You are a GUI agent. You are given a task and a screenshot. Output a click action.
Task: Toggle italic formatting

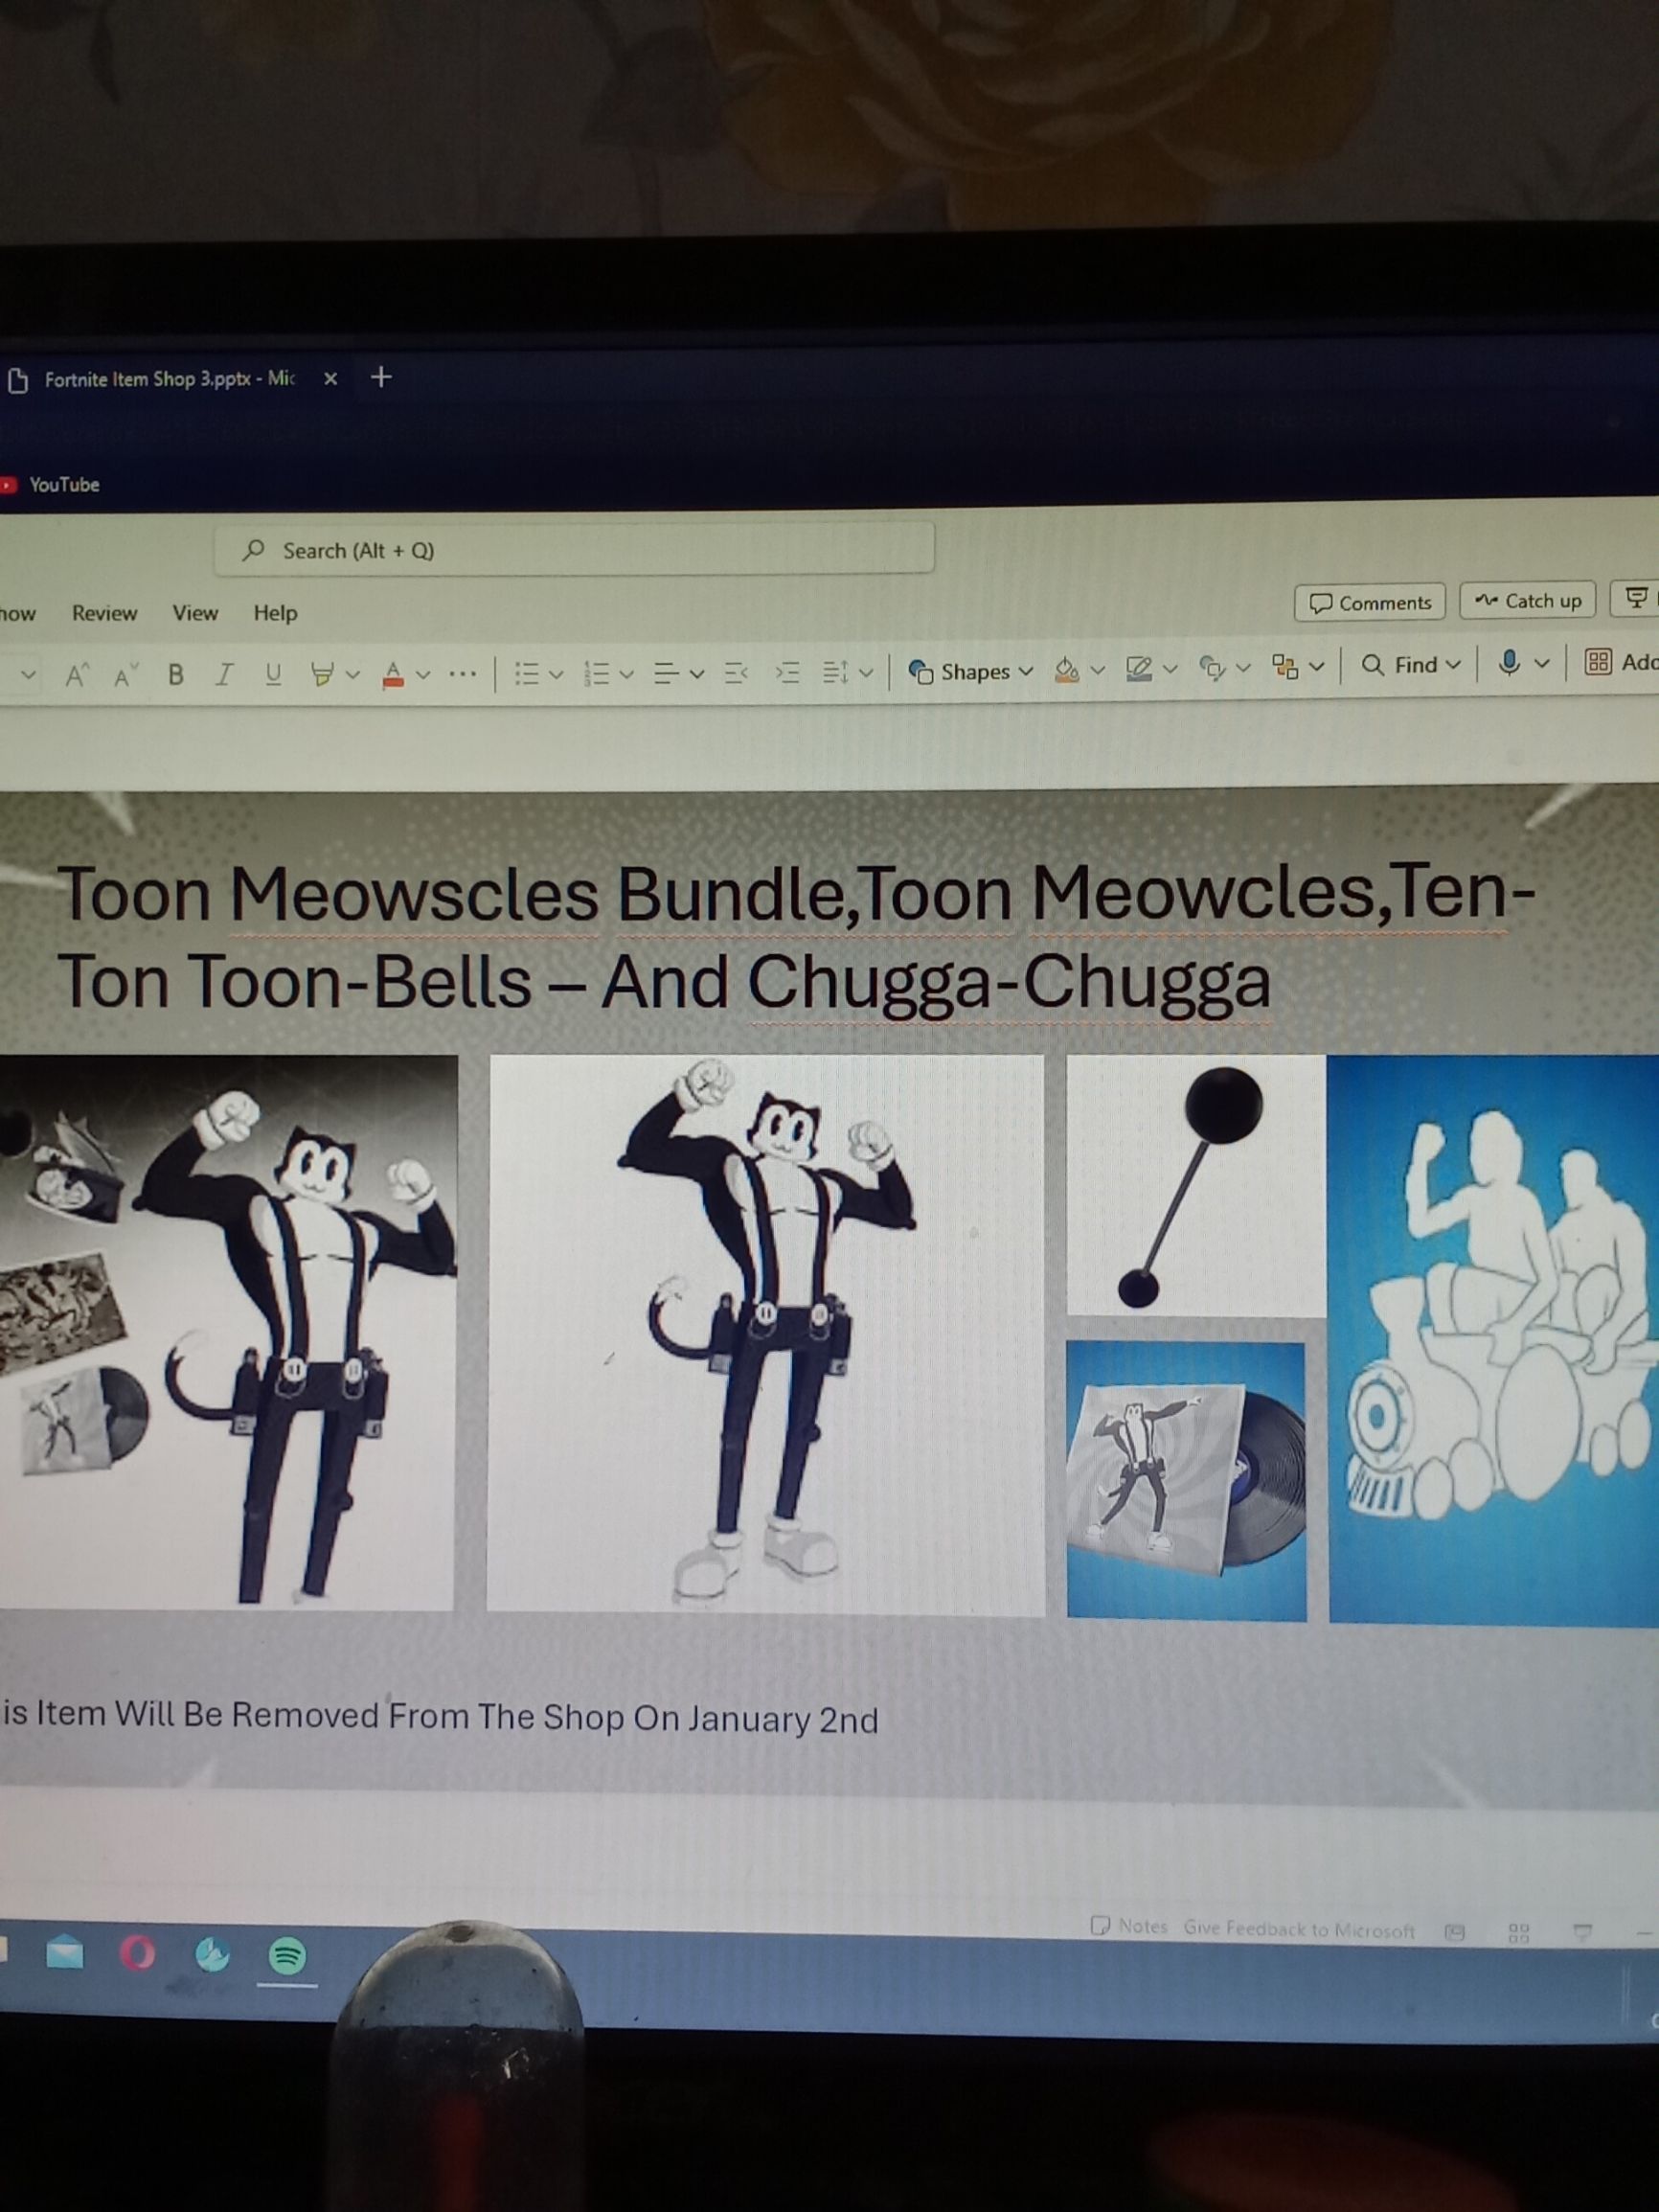coord(225,675)
